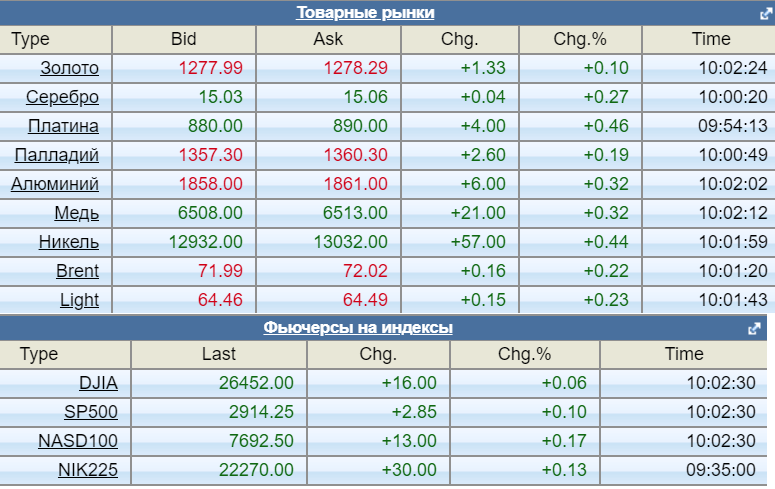This screenshot has height=489, width=775.
Task: Click the Ask column header
Action: click(328, 40)
